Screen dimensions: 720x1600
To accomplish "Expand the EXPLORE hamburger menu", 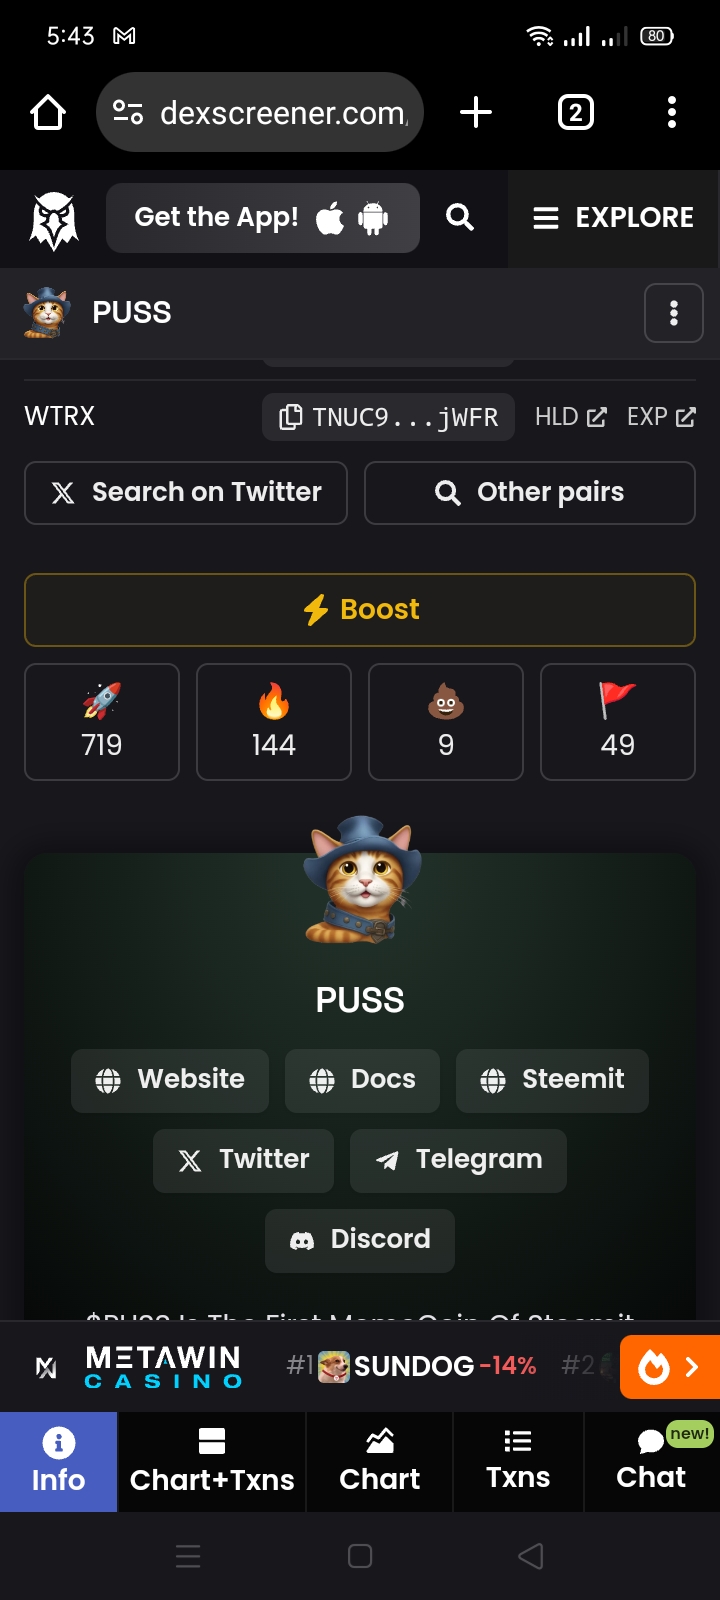I will [614, 218].
